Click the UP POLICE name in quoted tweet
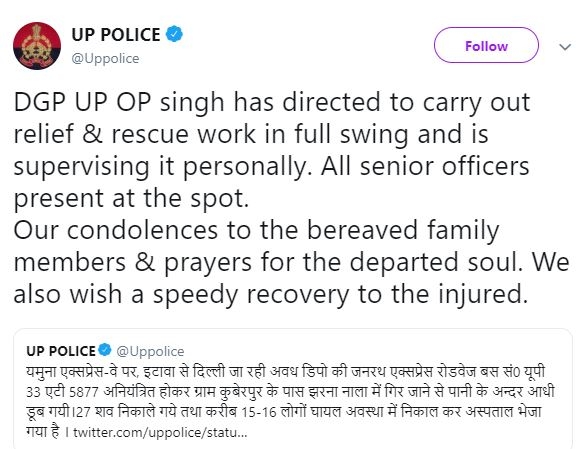 [61, 351]
